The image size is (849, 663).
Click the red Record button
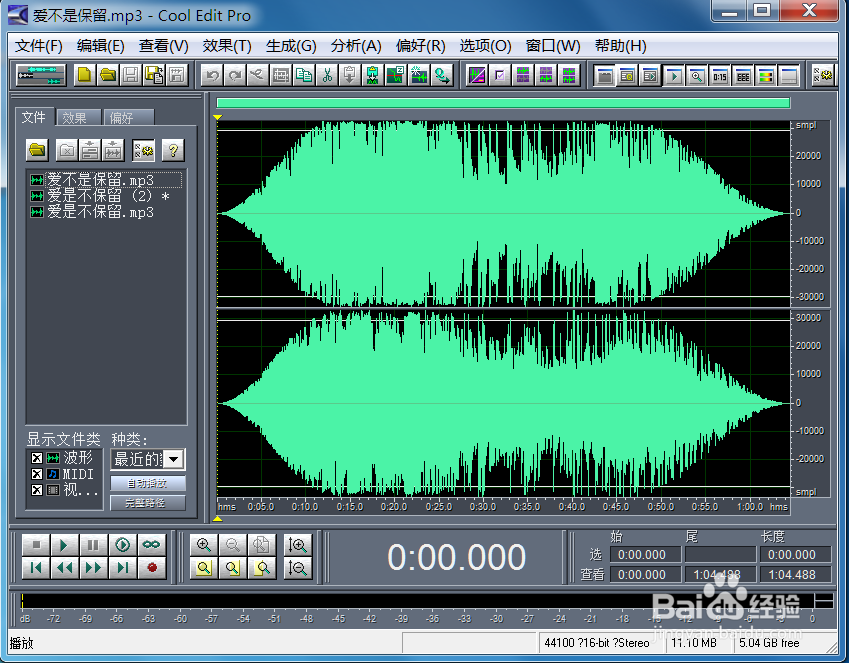tap(151, 568)
